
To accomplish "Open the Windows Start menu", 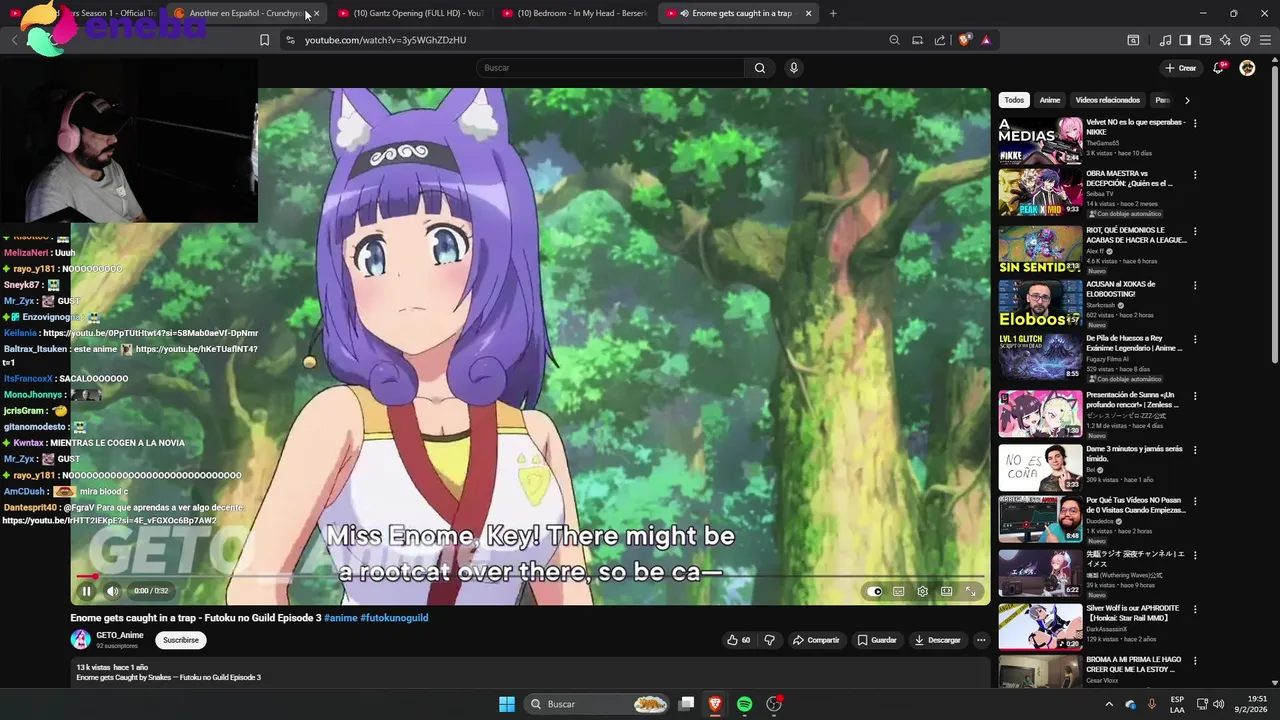I will [507, 704].
